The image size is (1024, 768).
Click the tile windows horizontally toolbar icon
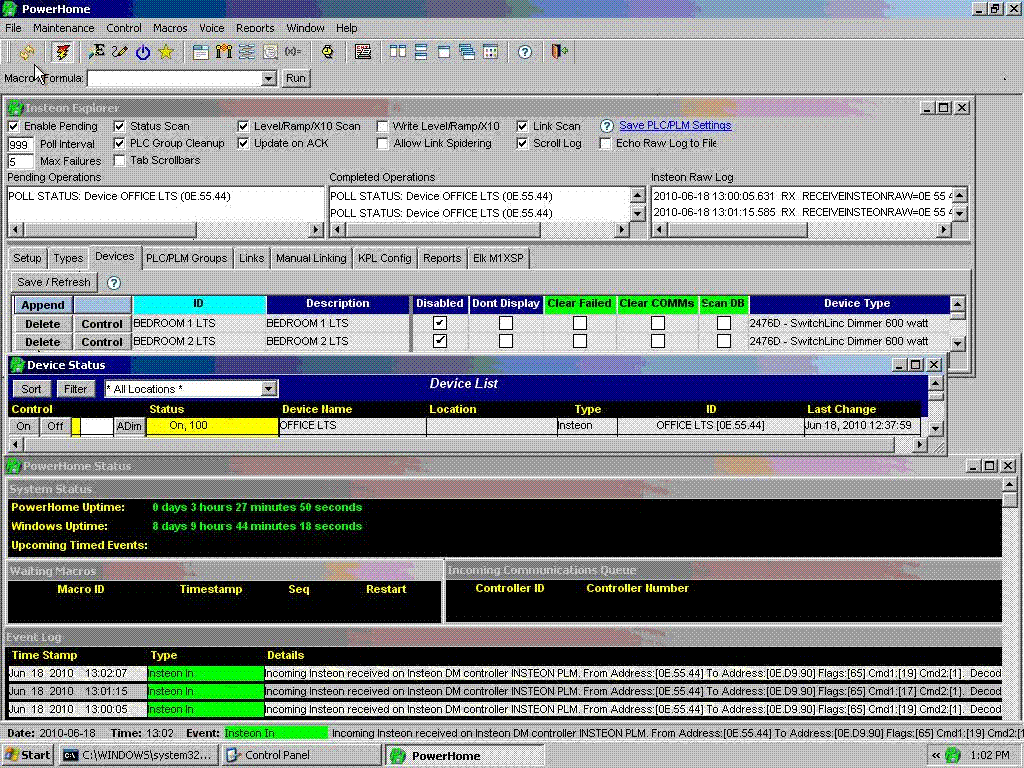tap(421, 52)
